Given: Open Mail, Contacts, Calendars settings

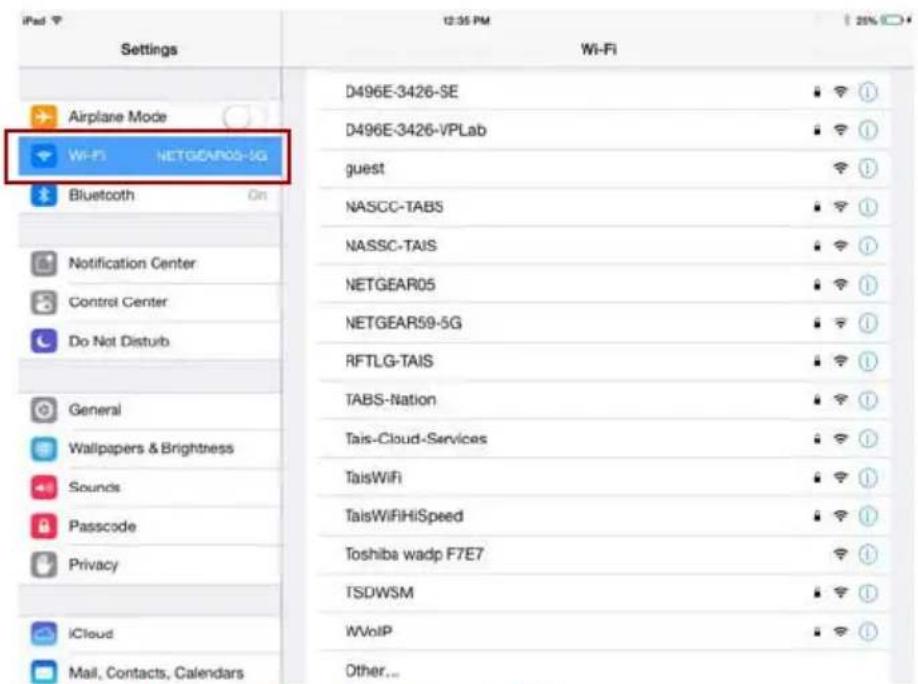Looking at the screenshot, I should [x=150, y=671].
